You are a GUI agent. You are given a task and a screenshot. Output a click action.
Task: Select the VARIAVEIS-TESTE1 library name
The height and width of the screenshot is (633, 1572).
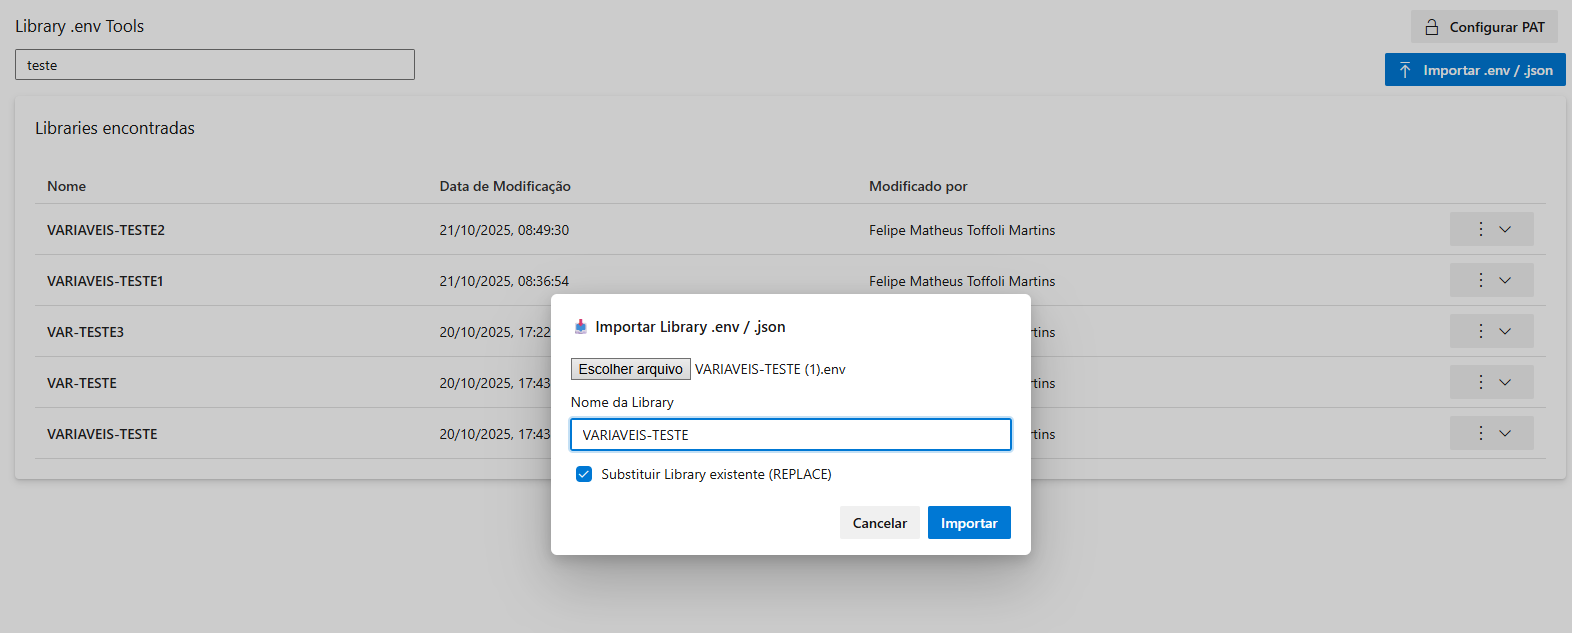[x=105, y=281]
